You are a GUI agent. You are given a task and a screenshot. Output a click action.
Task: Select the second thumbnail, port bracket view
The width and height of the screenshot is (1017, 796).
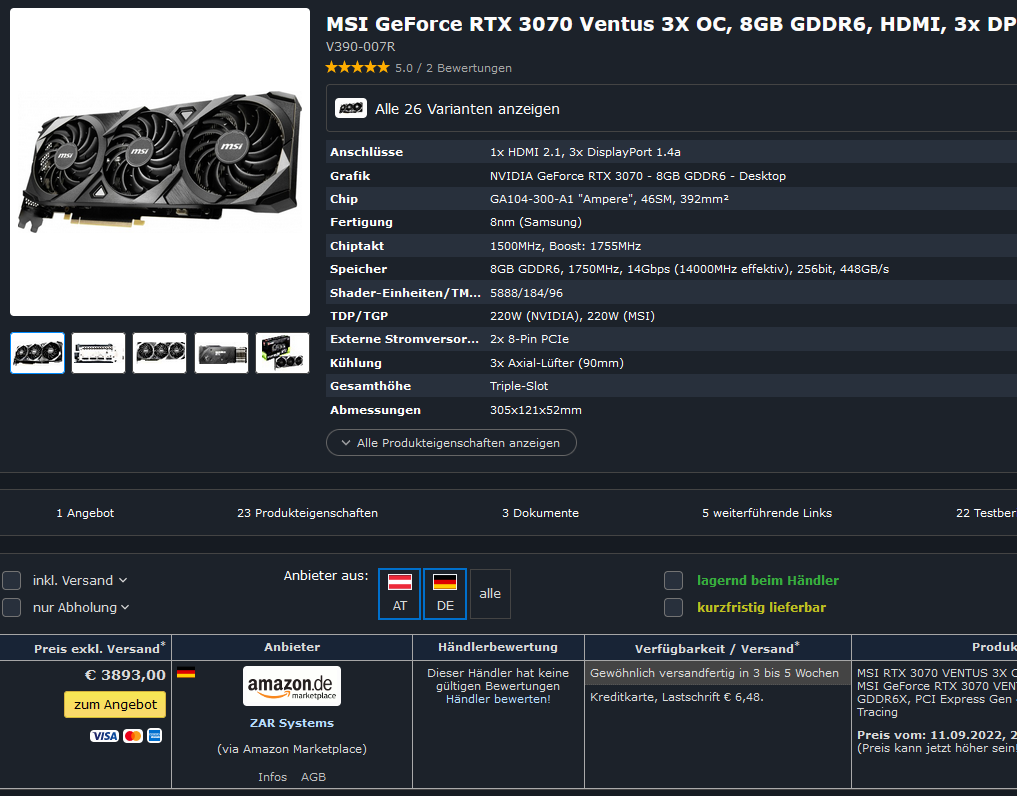pos(99,353)
